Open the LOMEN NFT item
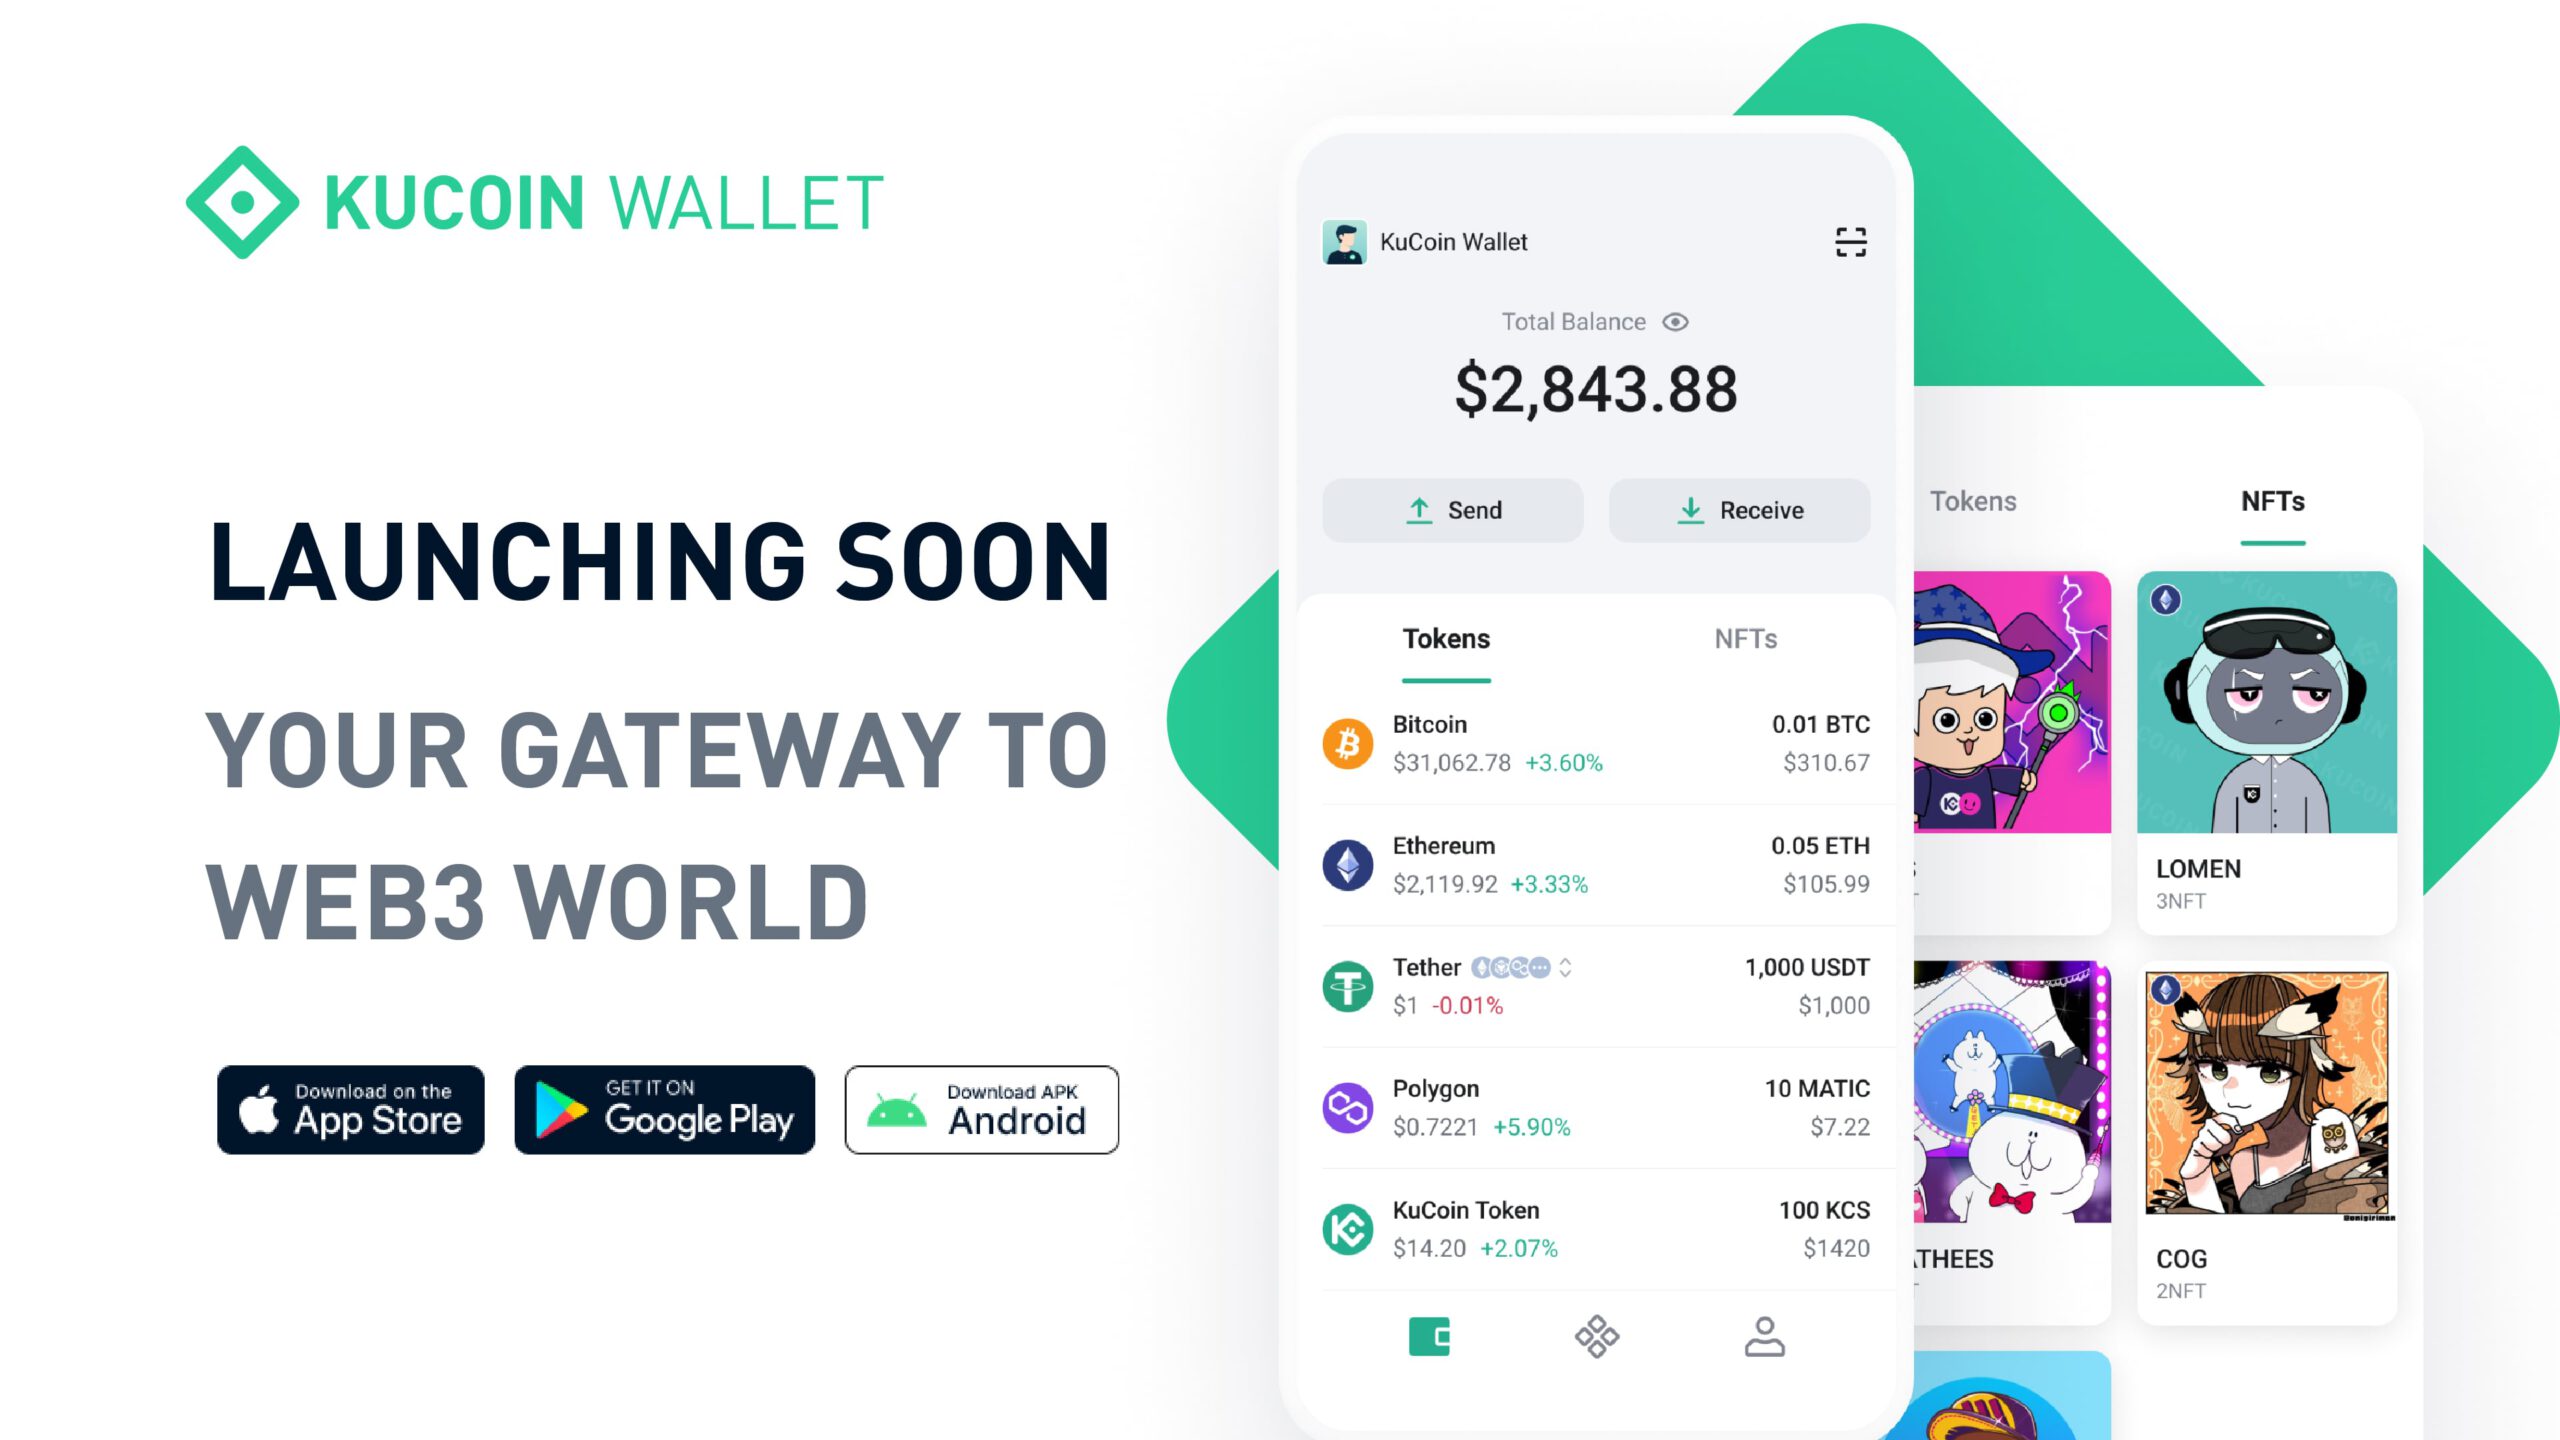 click(x=2266, y=738)
